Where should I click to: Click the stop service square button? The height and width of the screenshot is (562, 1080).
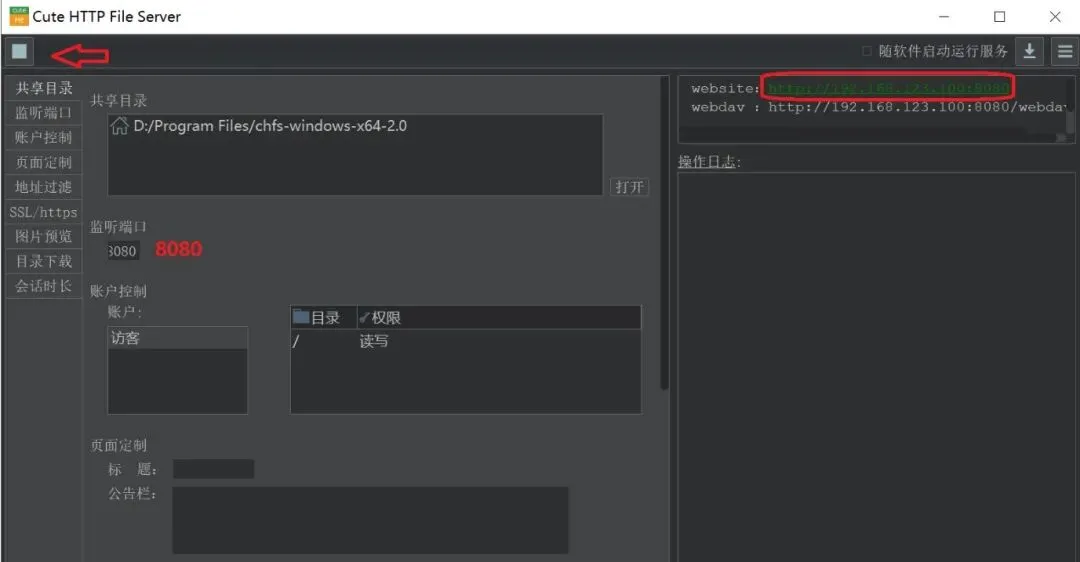point(19,51)
